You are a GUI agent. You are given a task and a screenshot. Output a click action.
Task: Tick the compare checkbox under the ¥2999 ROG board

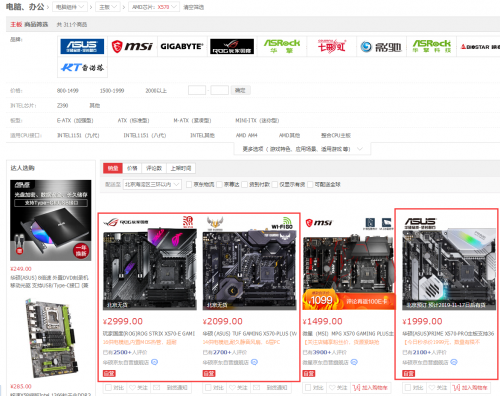click(x=108, y=388)
